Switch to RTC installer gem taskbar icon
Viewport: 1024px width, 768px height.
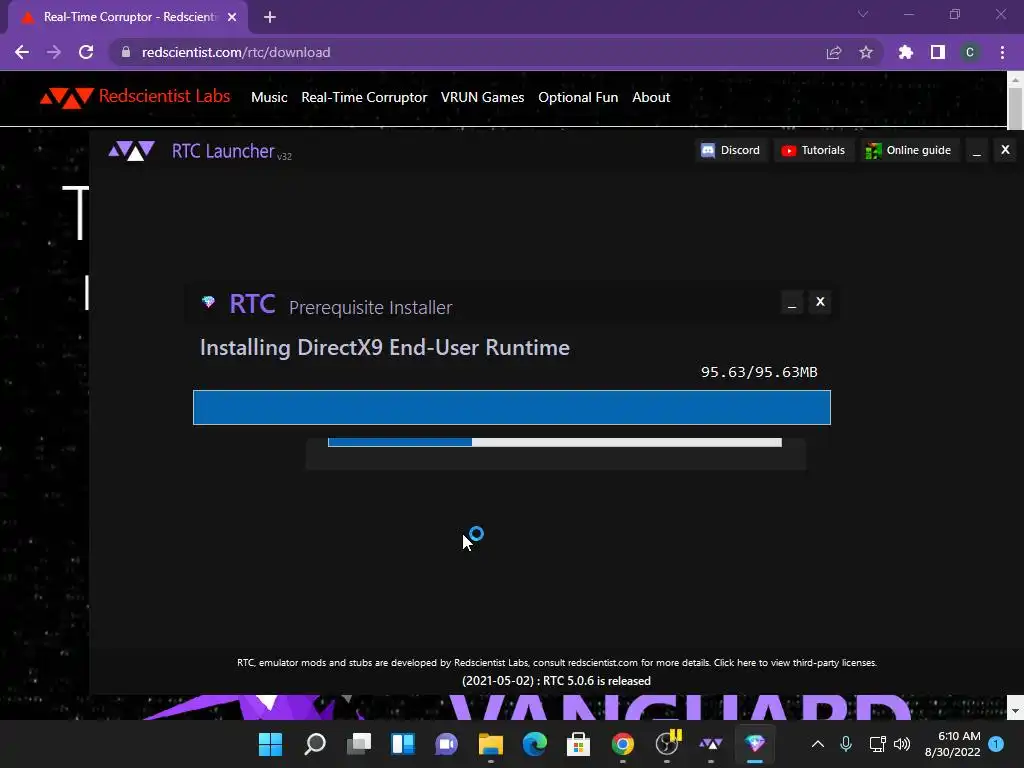(755, 744)
